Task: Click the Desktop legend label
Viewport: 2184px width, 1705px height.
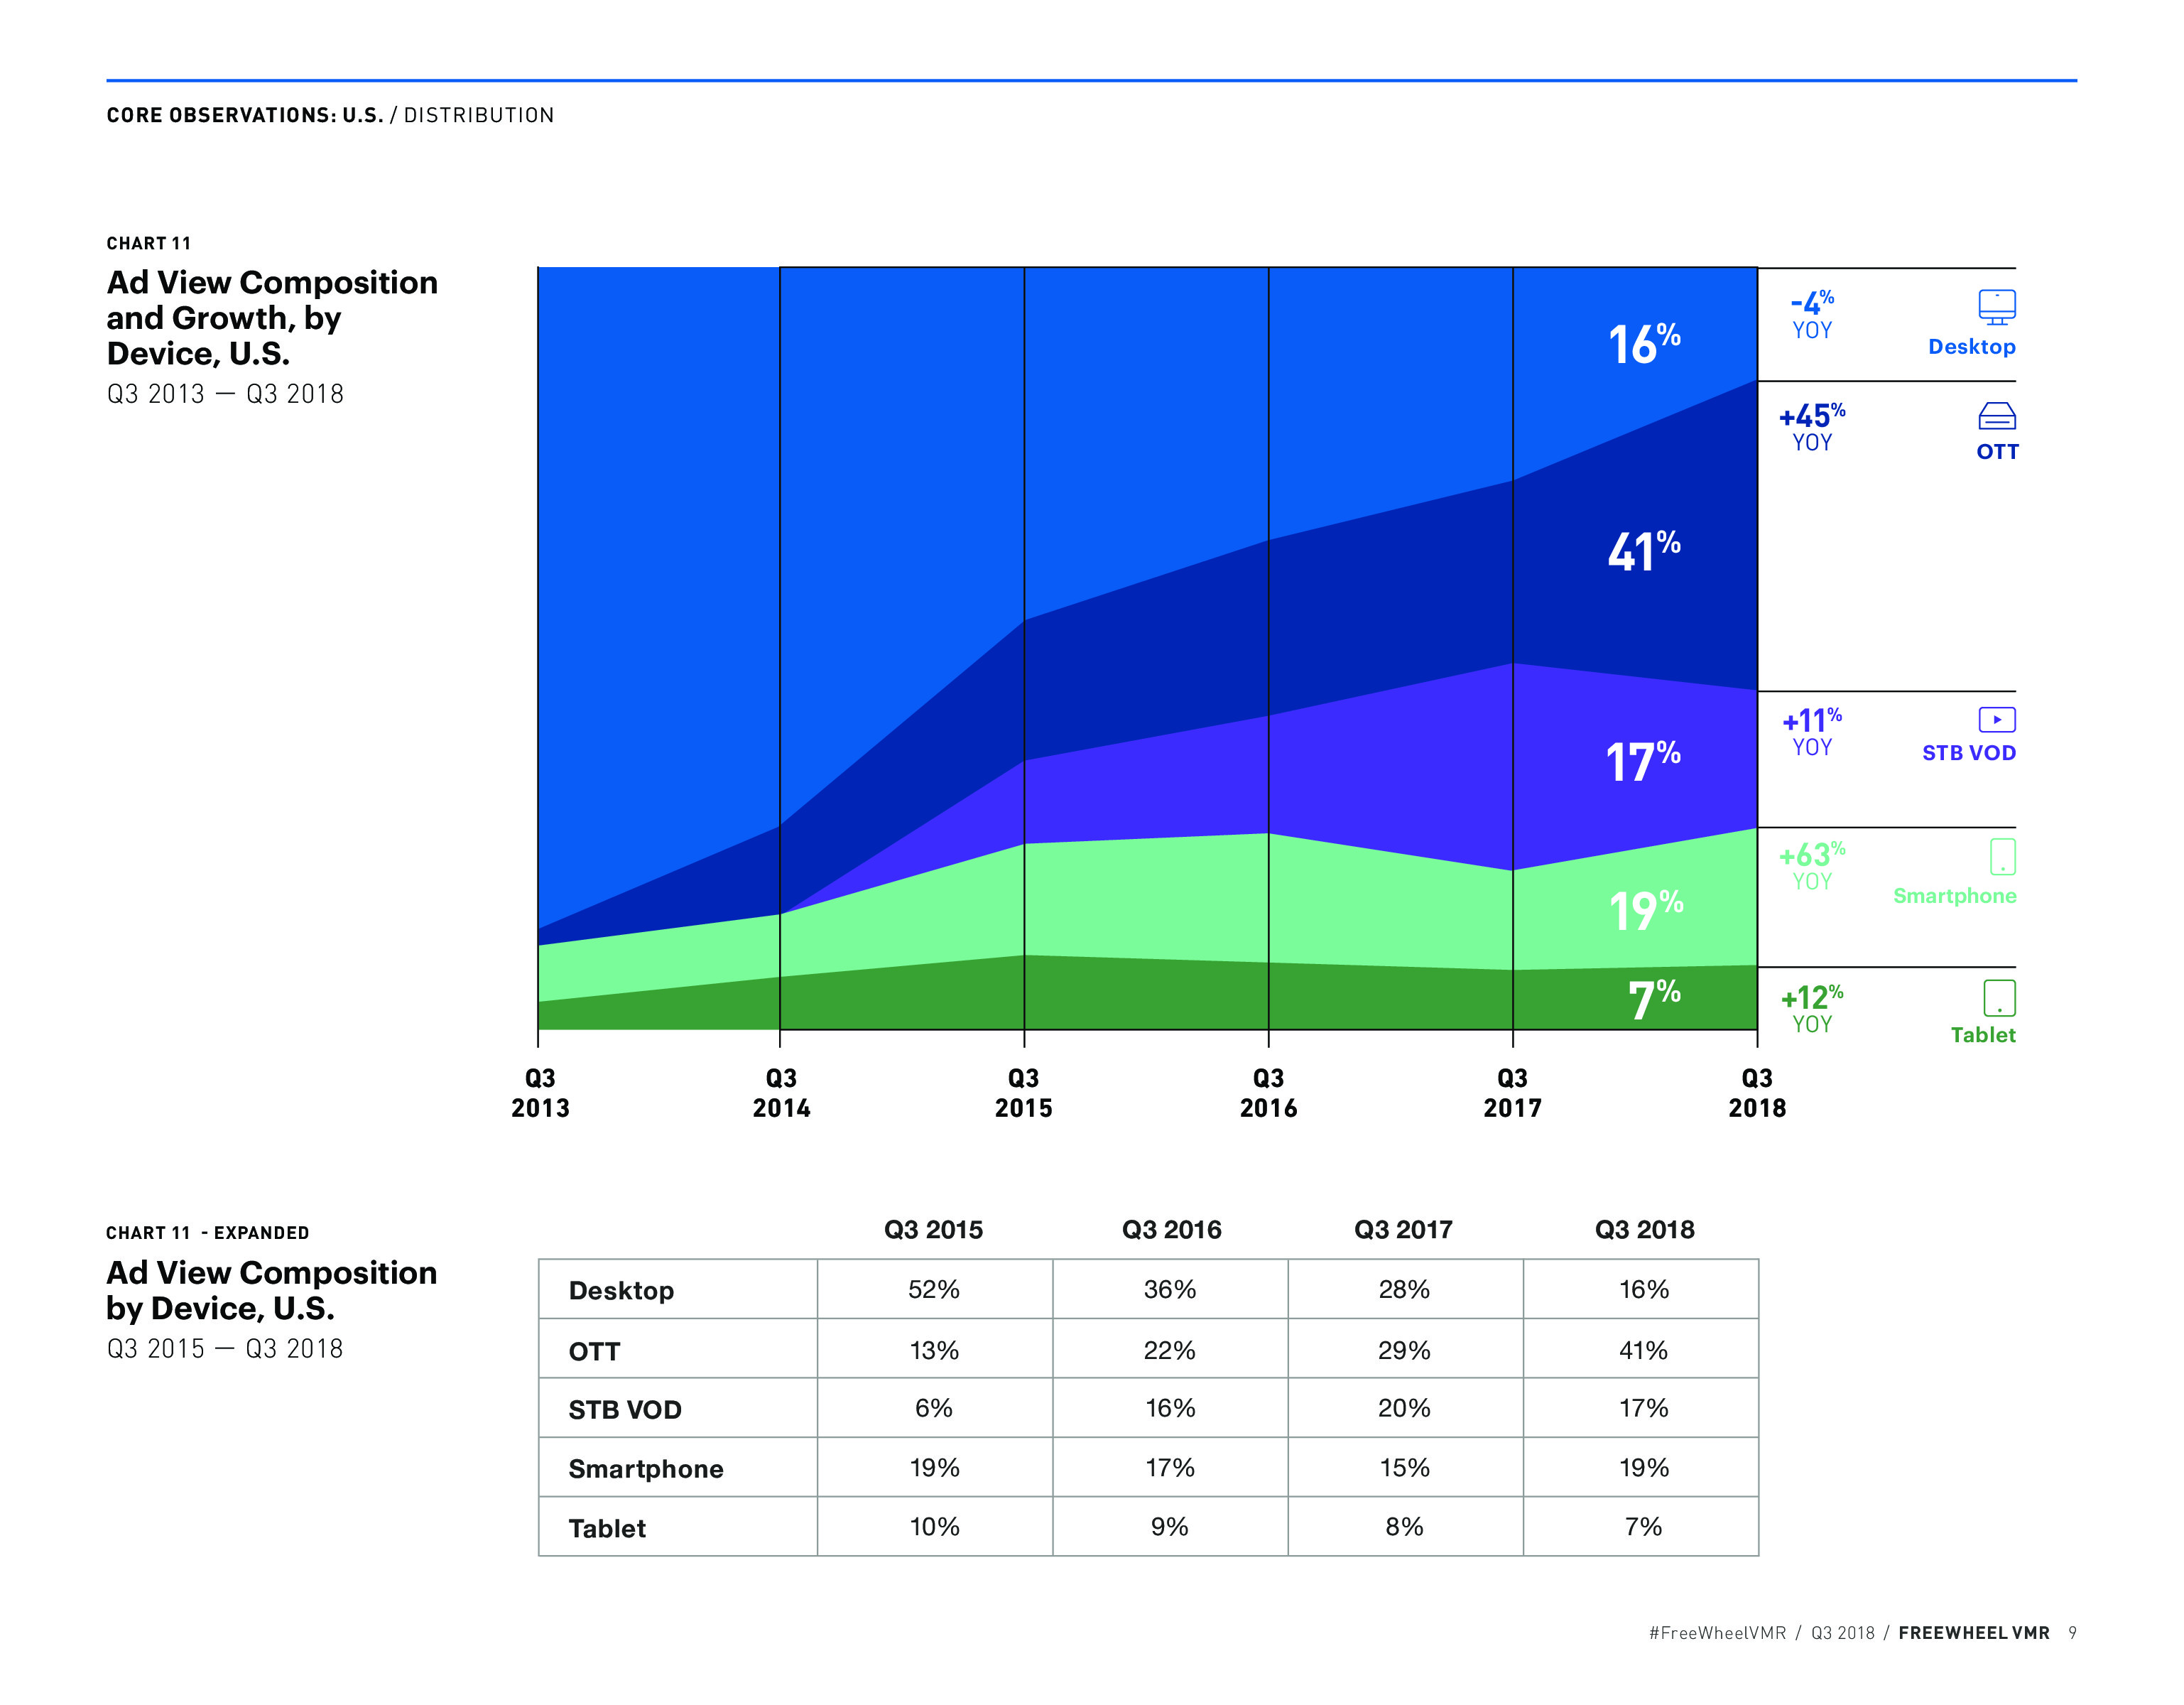Action: pyautogui.click(x=1971, y=347)
